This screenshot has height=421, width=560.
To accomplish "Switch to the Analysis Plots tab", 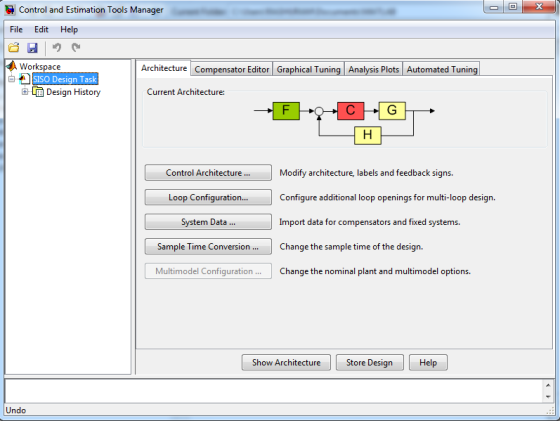I will click(x=374, y=69).
